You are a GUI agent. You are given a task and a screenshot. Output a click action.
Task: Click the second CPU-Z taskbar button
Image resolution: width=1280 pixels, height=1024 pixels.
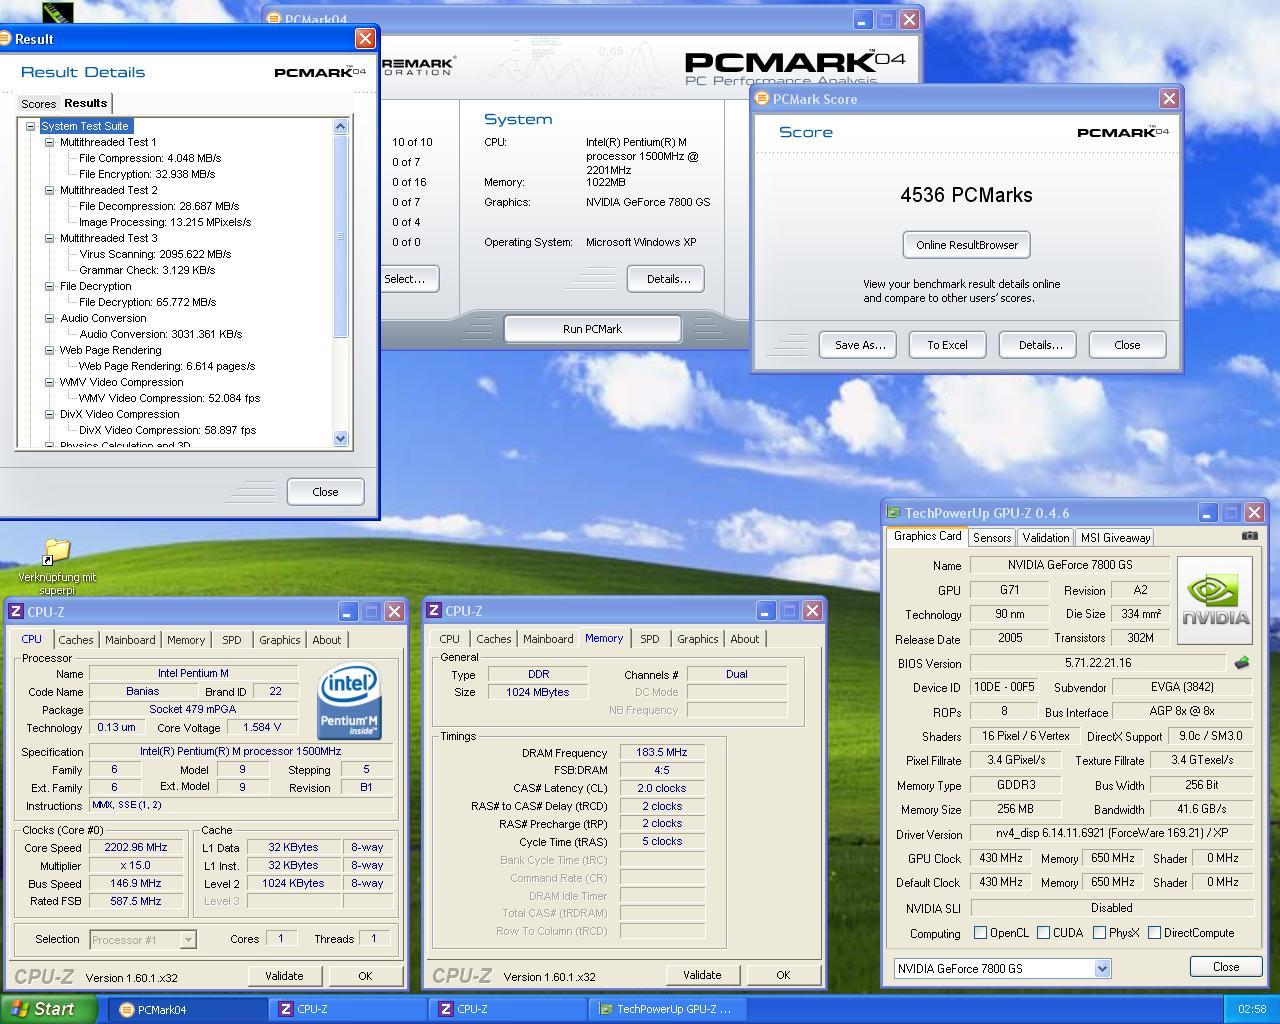[x=508, y=1009]
